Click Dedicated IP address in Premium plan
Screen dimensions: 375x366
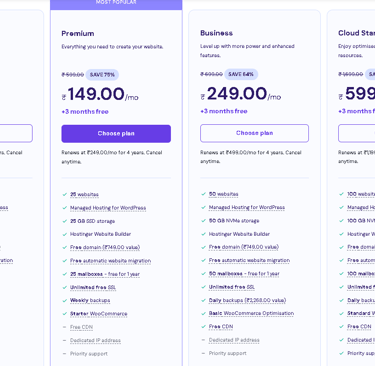(95, 340)
